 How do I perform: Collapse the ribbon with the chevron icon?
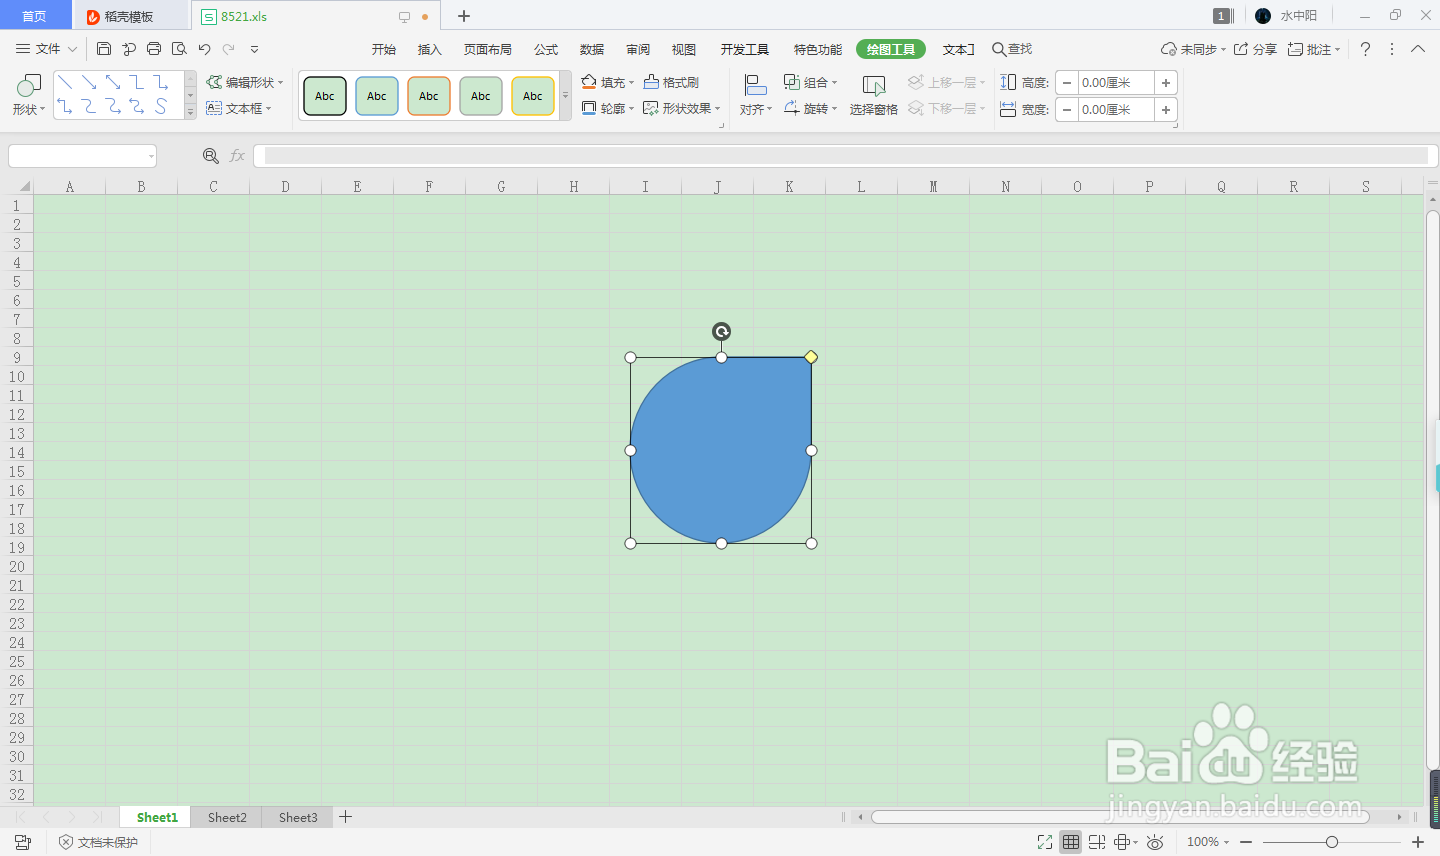[x=1418, y=49]
